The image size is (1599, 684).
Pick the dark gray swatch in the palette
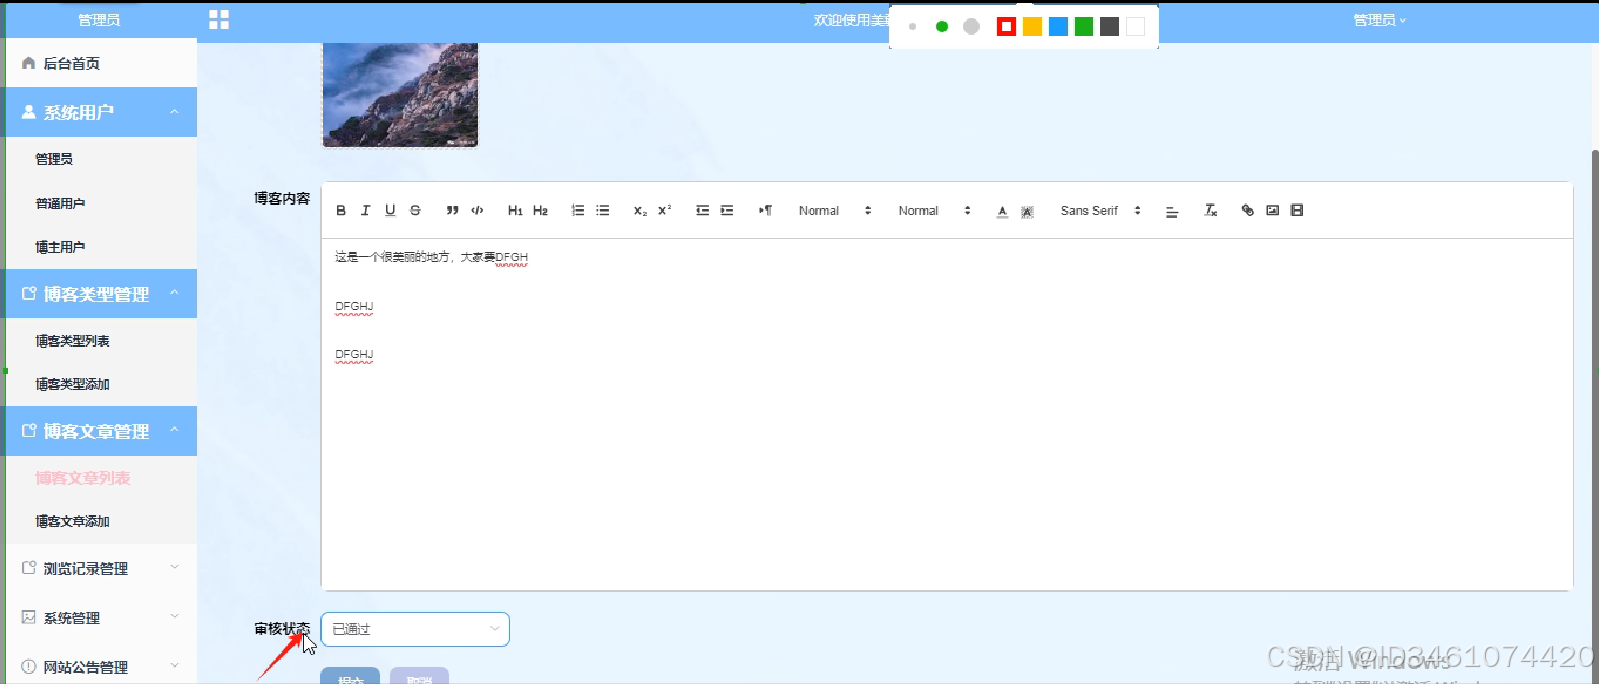[1109, 26]
